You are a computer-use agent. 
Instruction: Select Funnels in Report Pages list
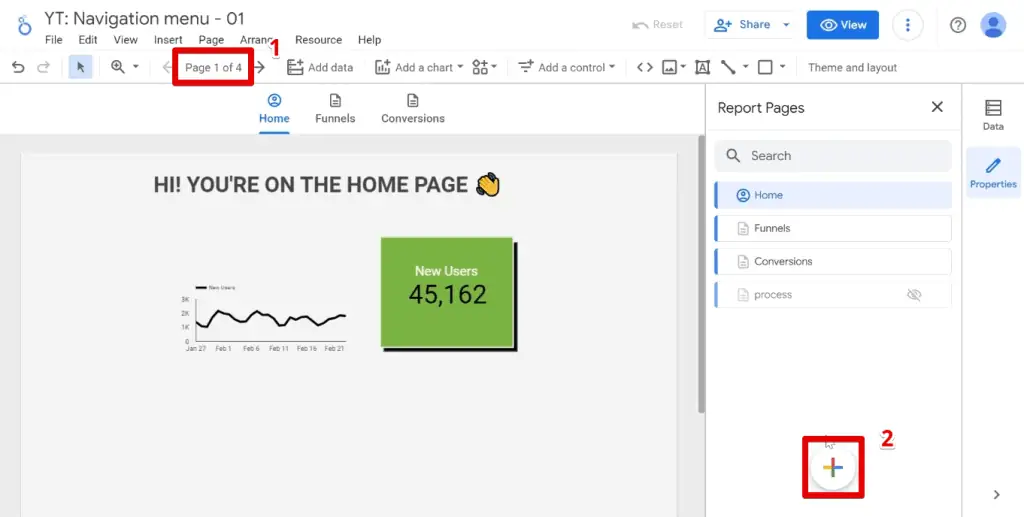(833, 228)
